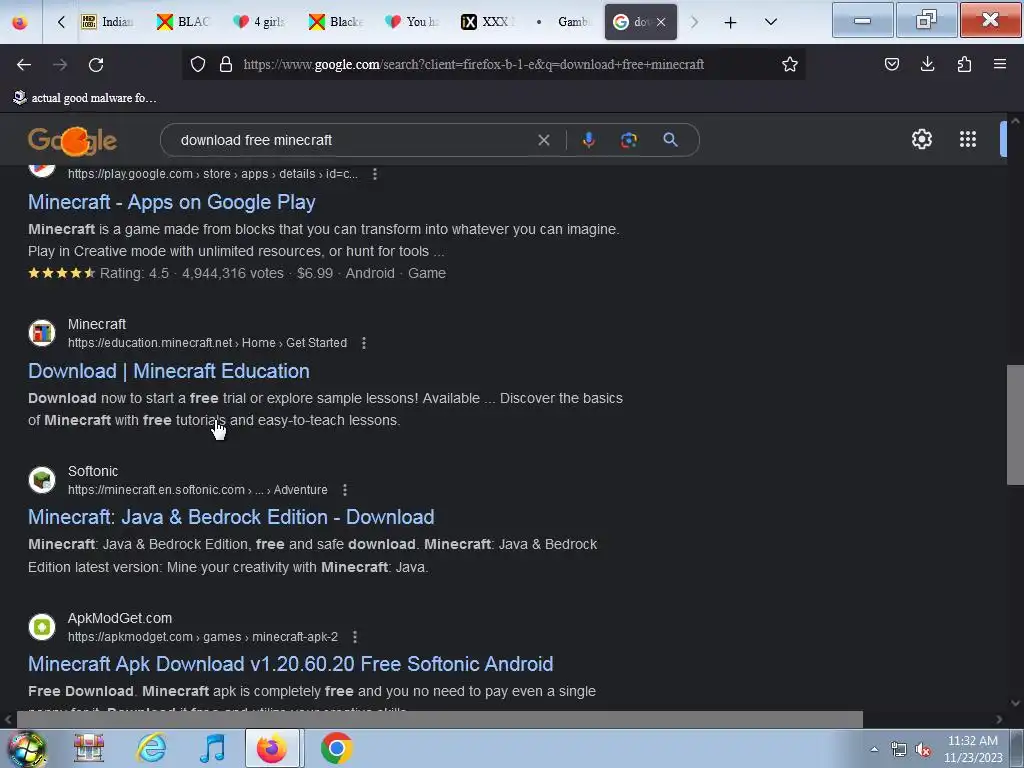Open Google quick settings gear
This screenshot has width=1024, height=768.
tap(921, 139)
